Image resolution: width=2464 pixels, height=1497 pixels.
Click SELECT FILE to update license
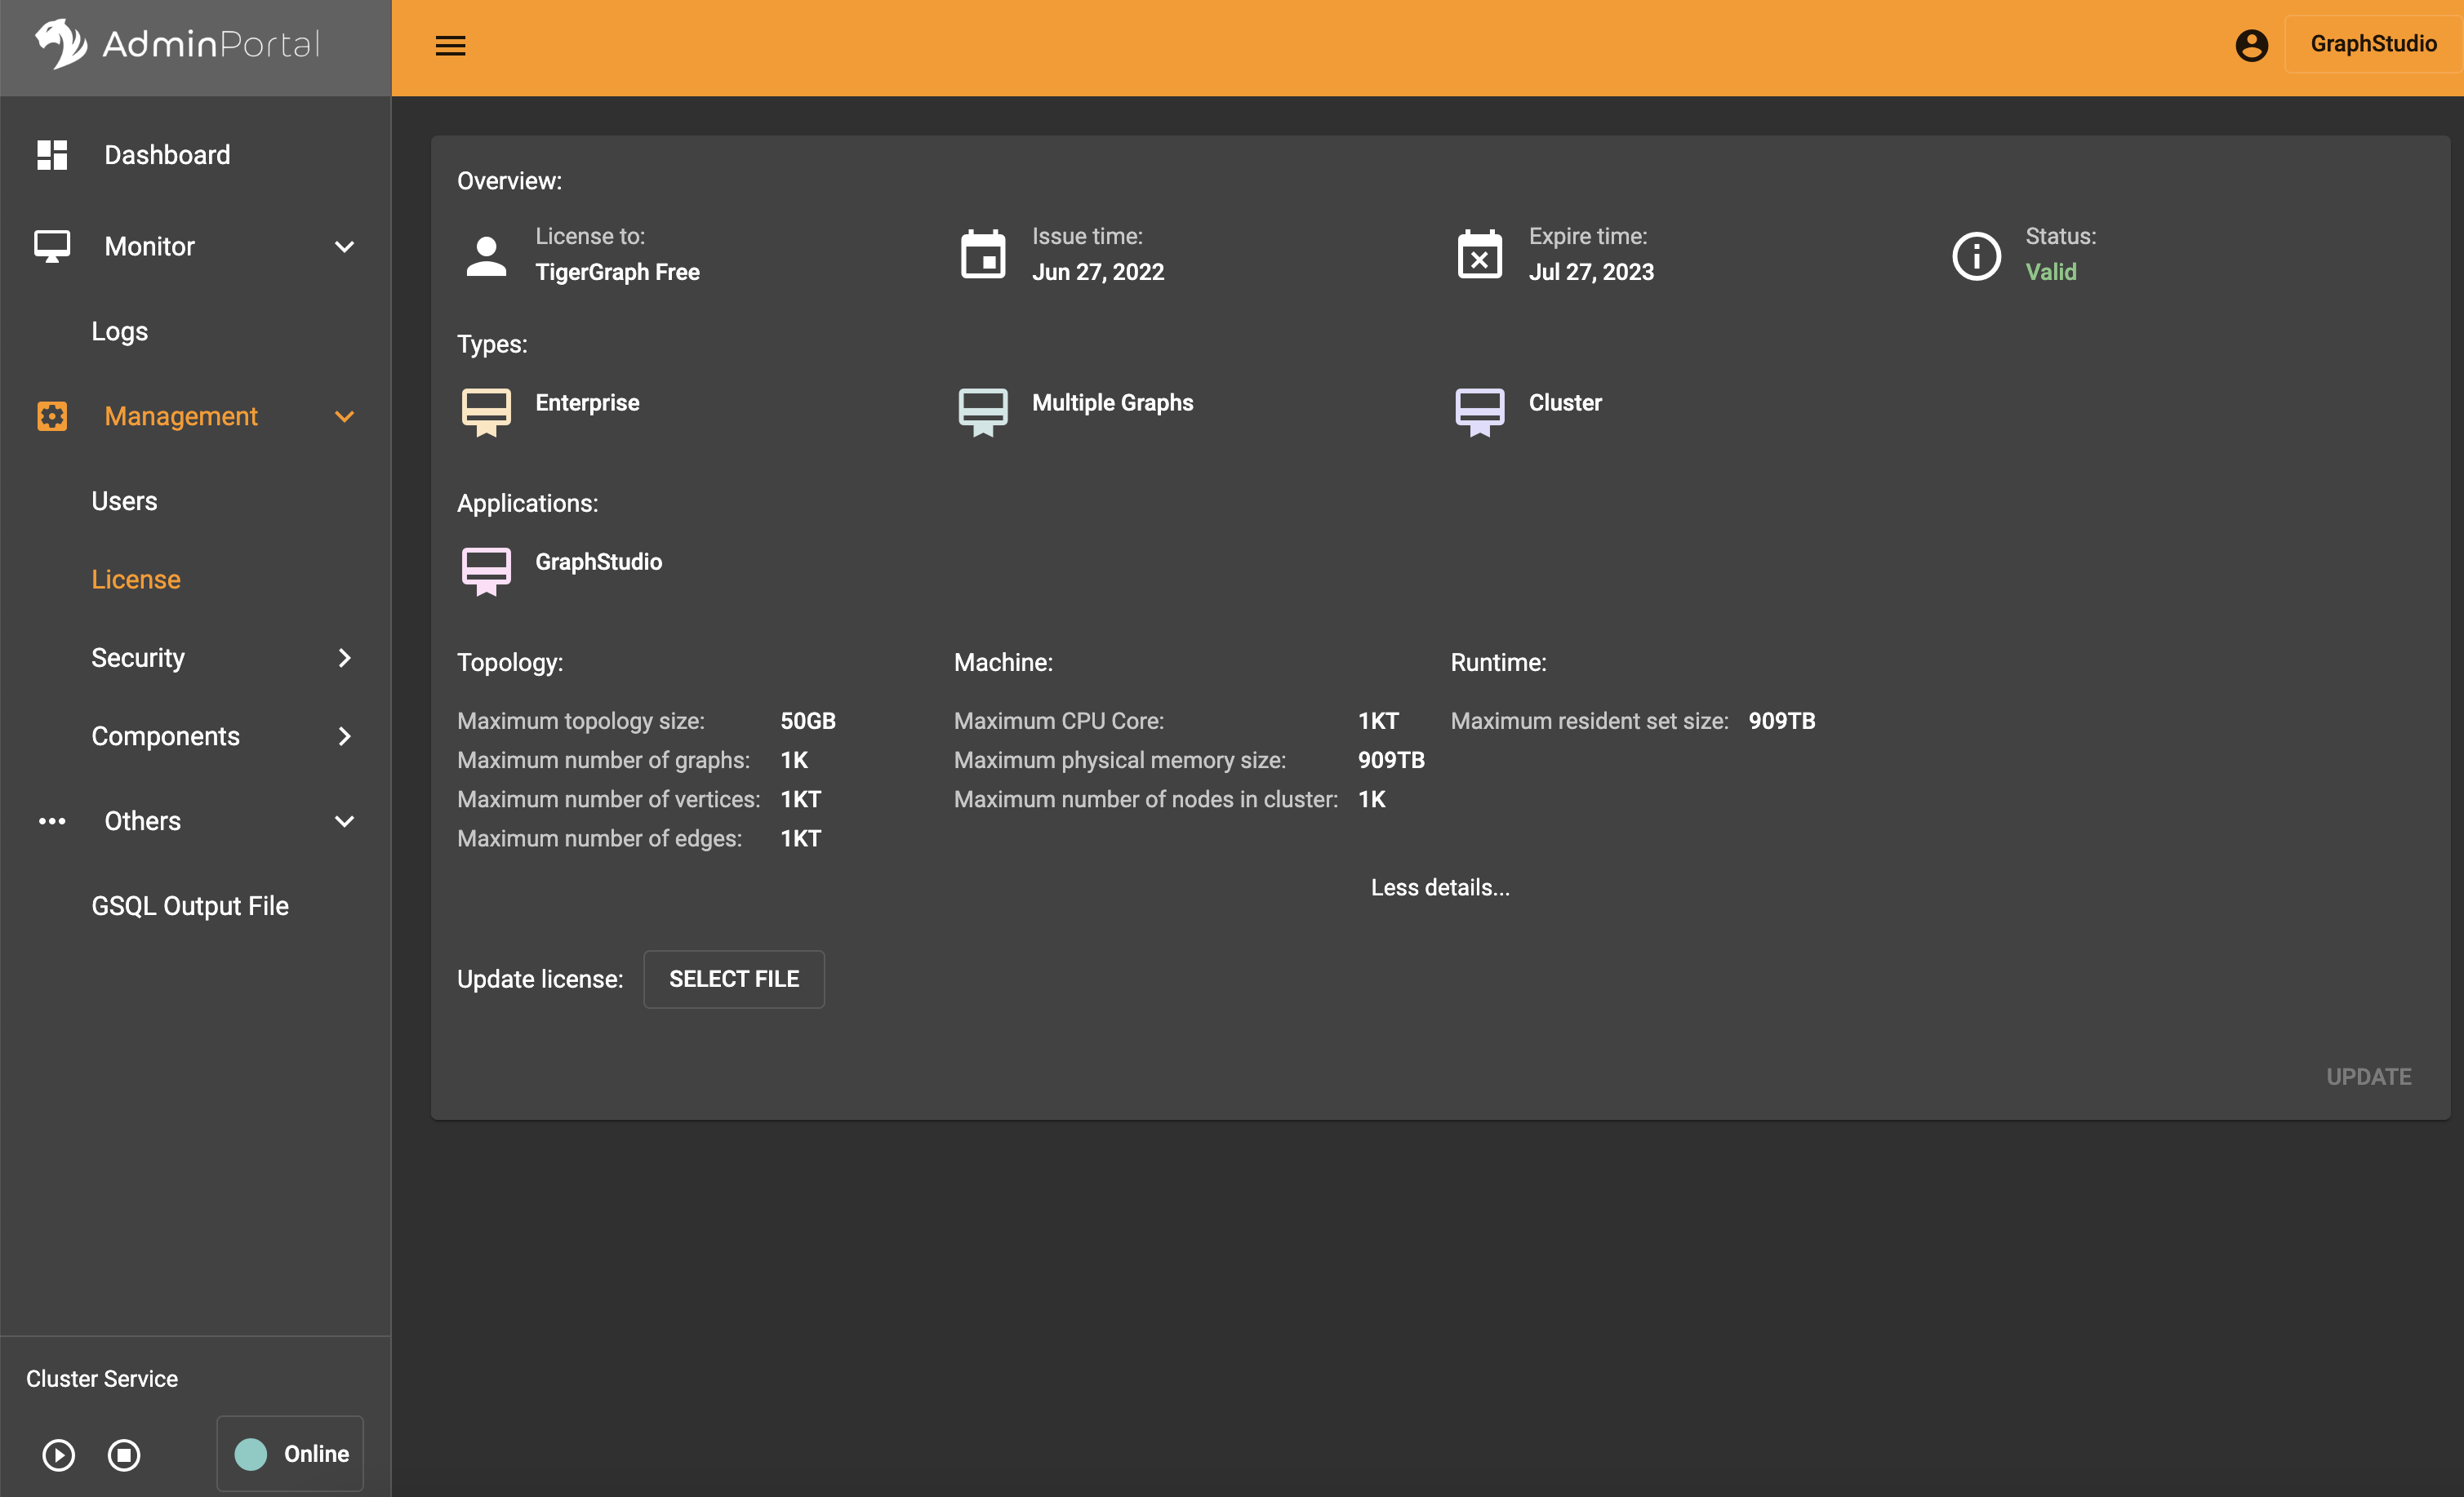tap(734, 979)
